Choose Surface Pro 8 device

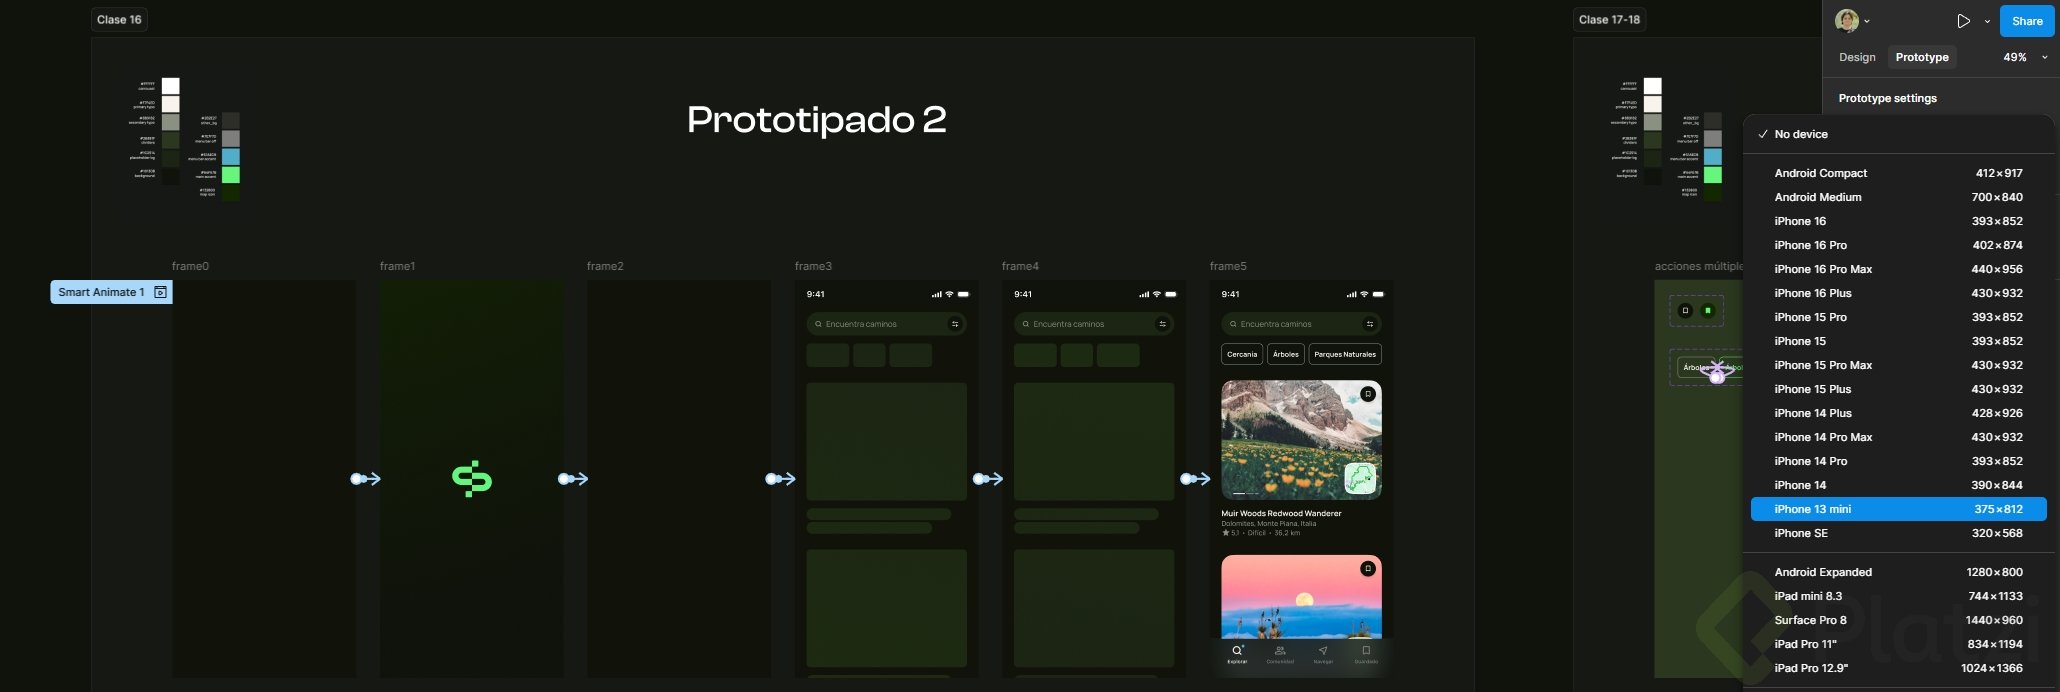(1898, 620)
